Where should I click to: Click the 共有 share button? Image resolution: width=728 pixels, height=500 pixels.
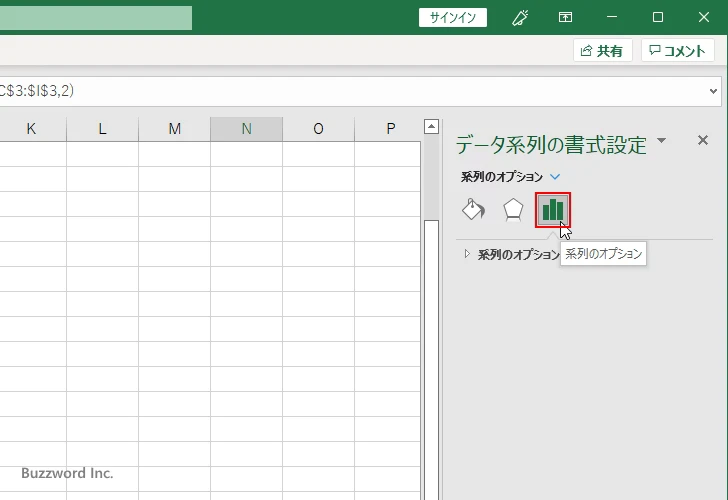(x=603, y=51)
